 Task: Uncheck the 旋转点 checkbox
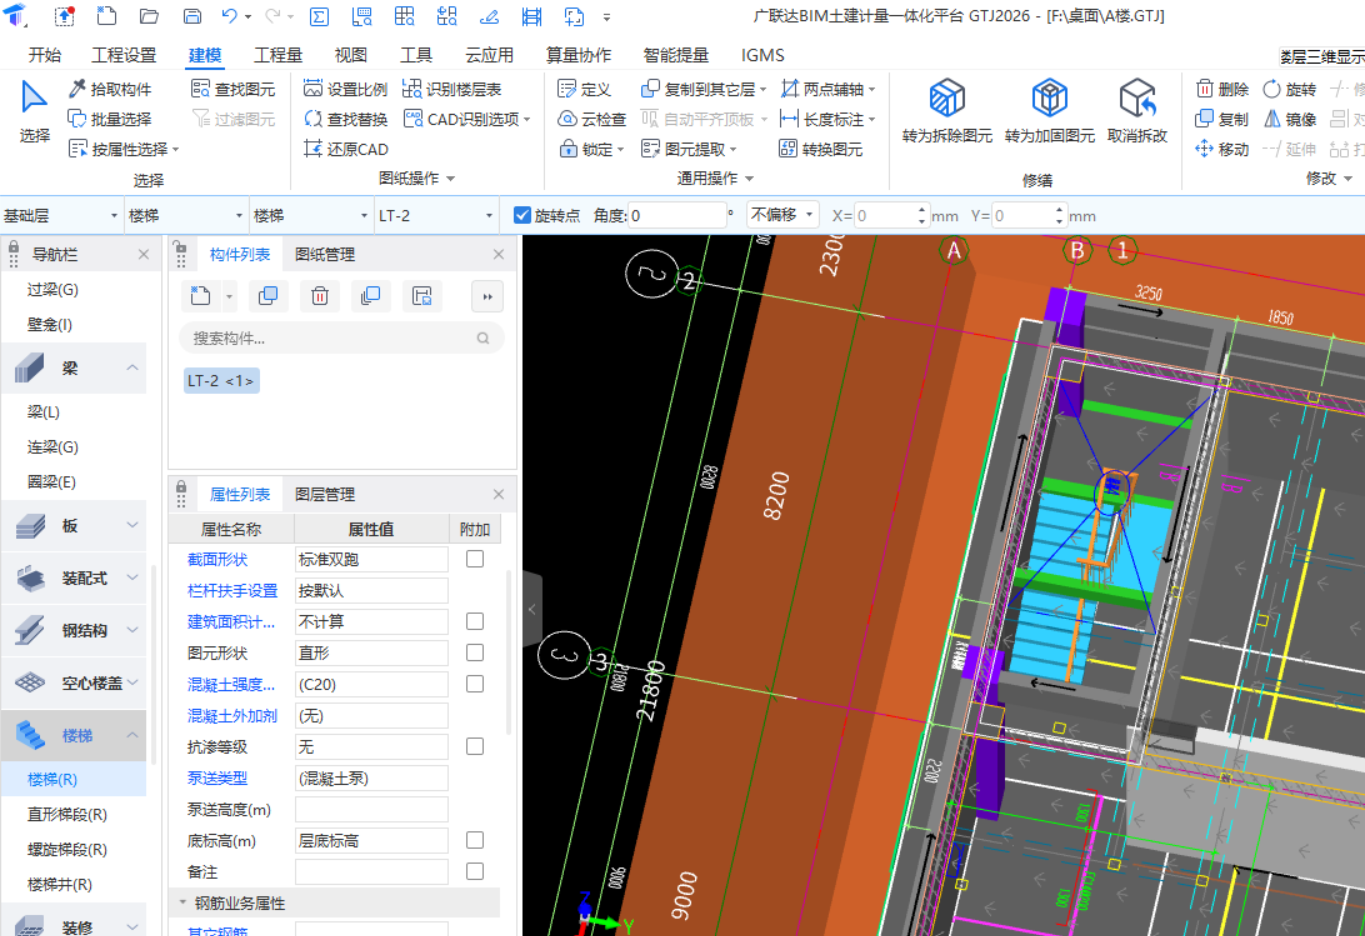click(x=522, y=215)
